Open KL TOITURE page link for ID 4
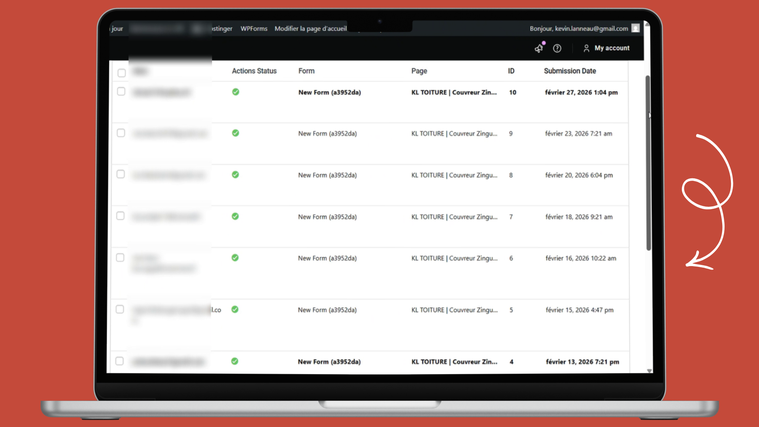Image resolution: width=759 pixels, height=427 pixels. pos(454,362)
